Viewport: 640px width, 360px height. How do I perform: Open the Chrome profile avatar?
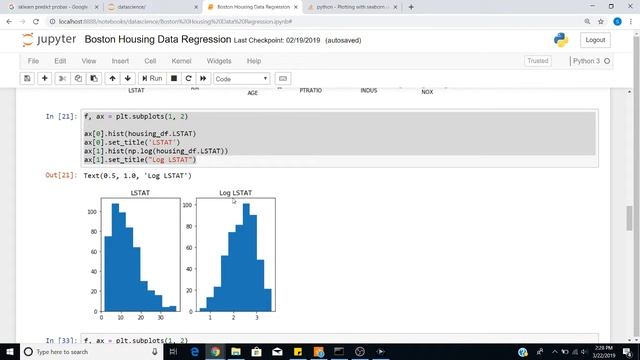pos(617,22)
